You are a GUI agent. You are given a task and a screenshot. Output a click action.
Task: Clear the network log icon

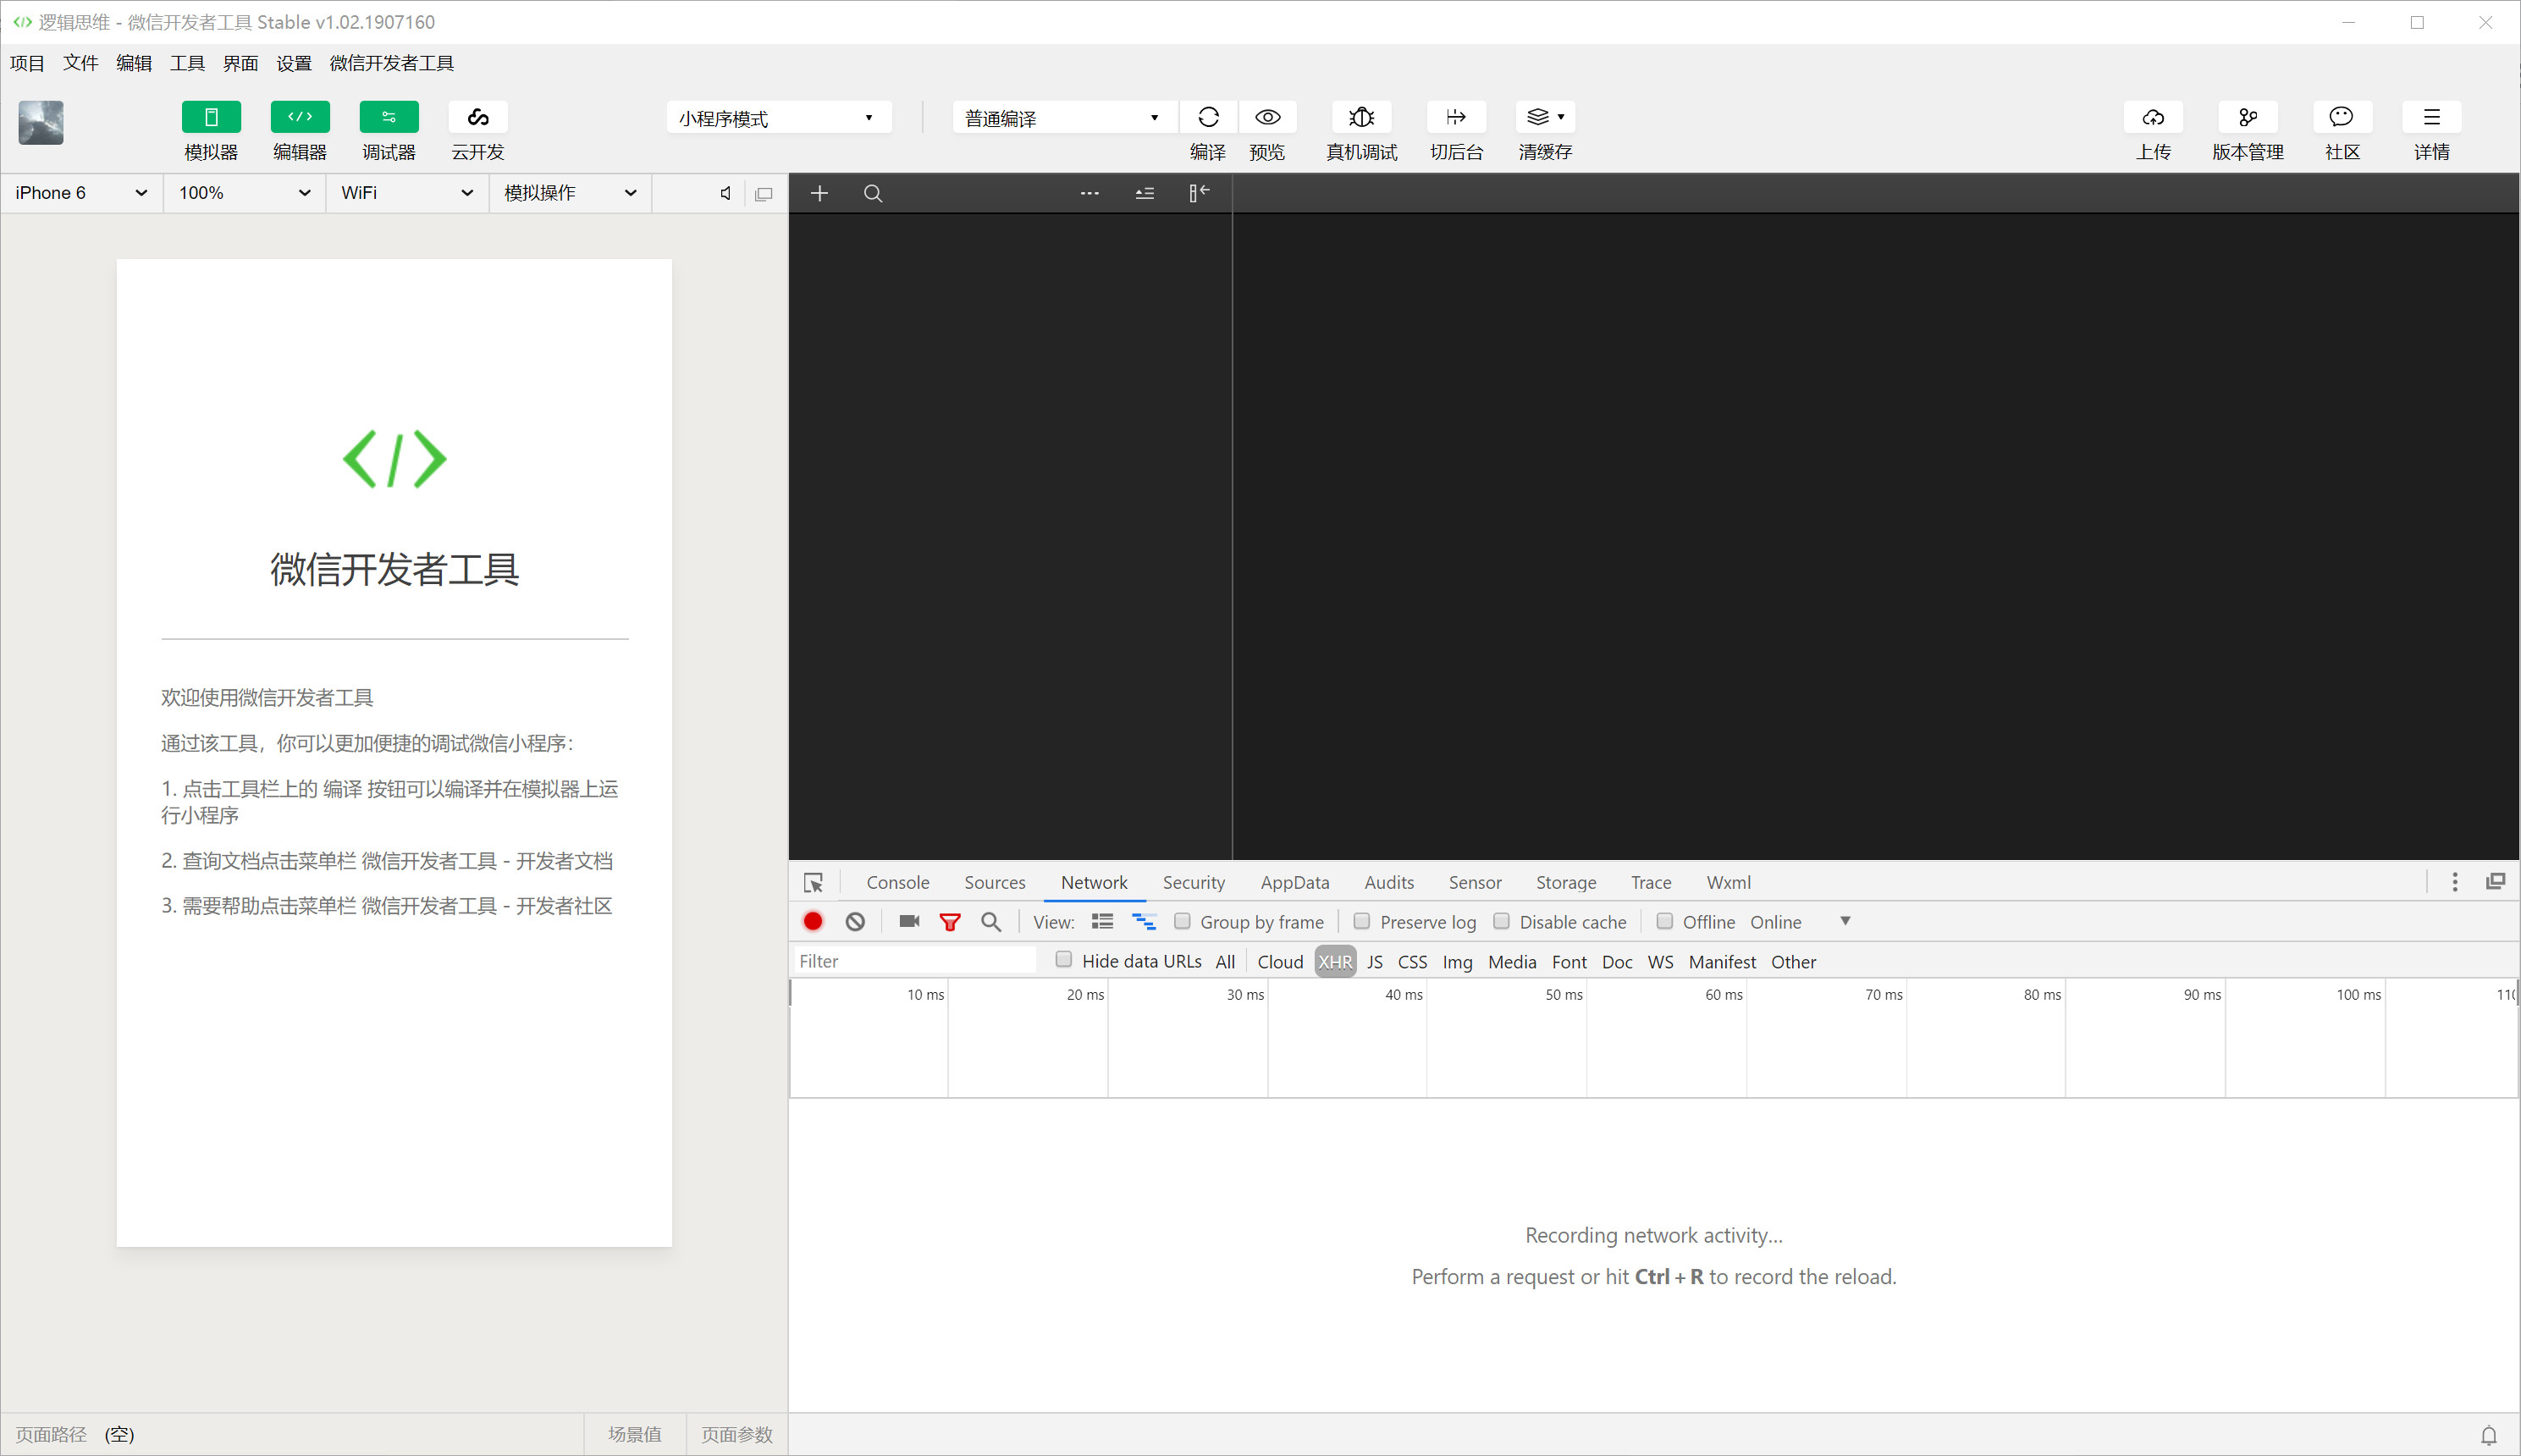point(855,922)
